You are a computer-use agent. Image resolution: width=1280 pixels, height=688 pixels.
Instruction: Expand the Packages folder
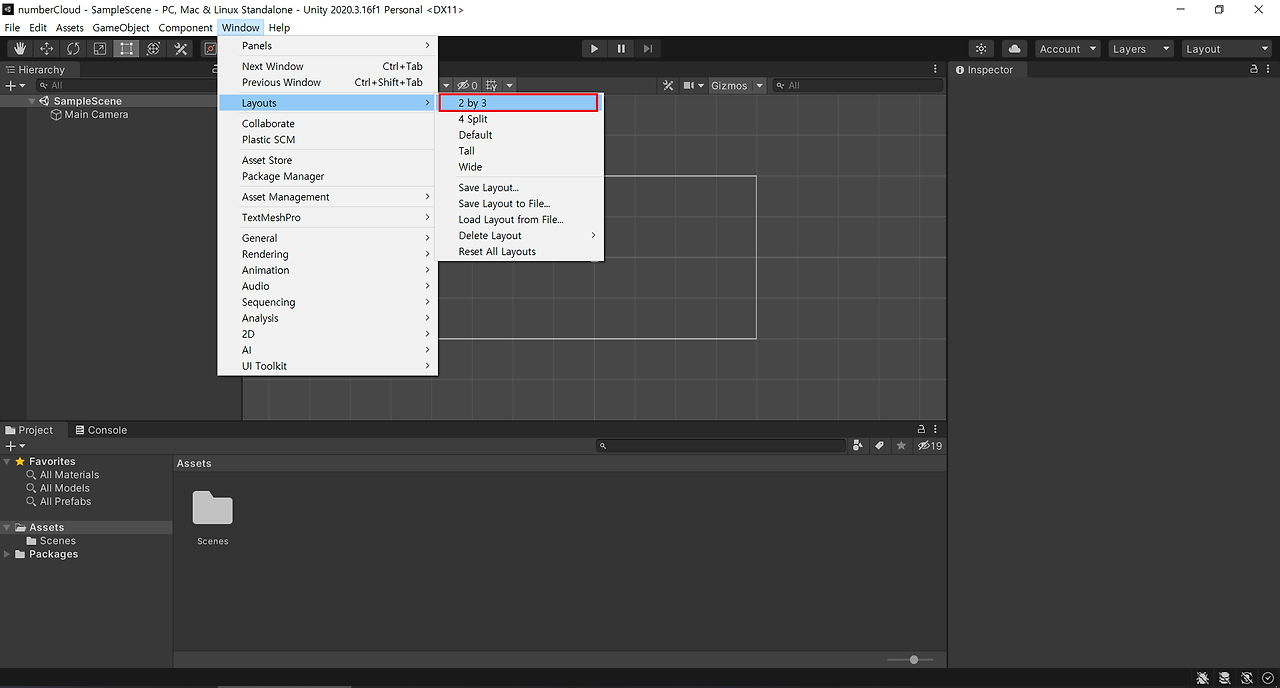[8, 554]
